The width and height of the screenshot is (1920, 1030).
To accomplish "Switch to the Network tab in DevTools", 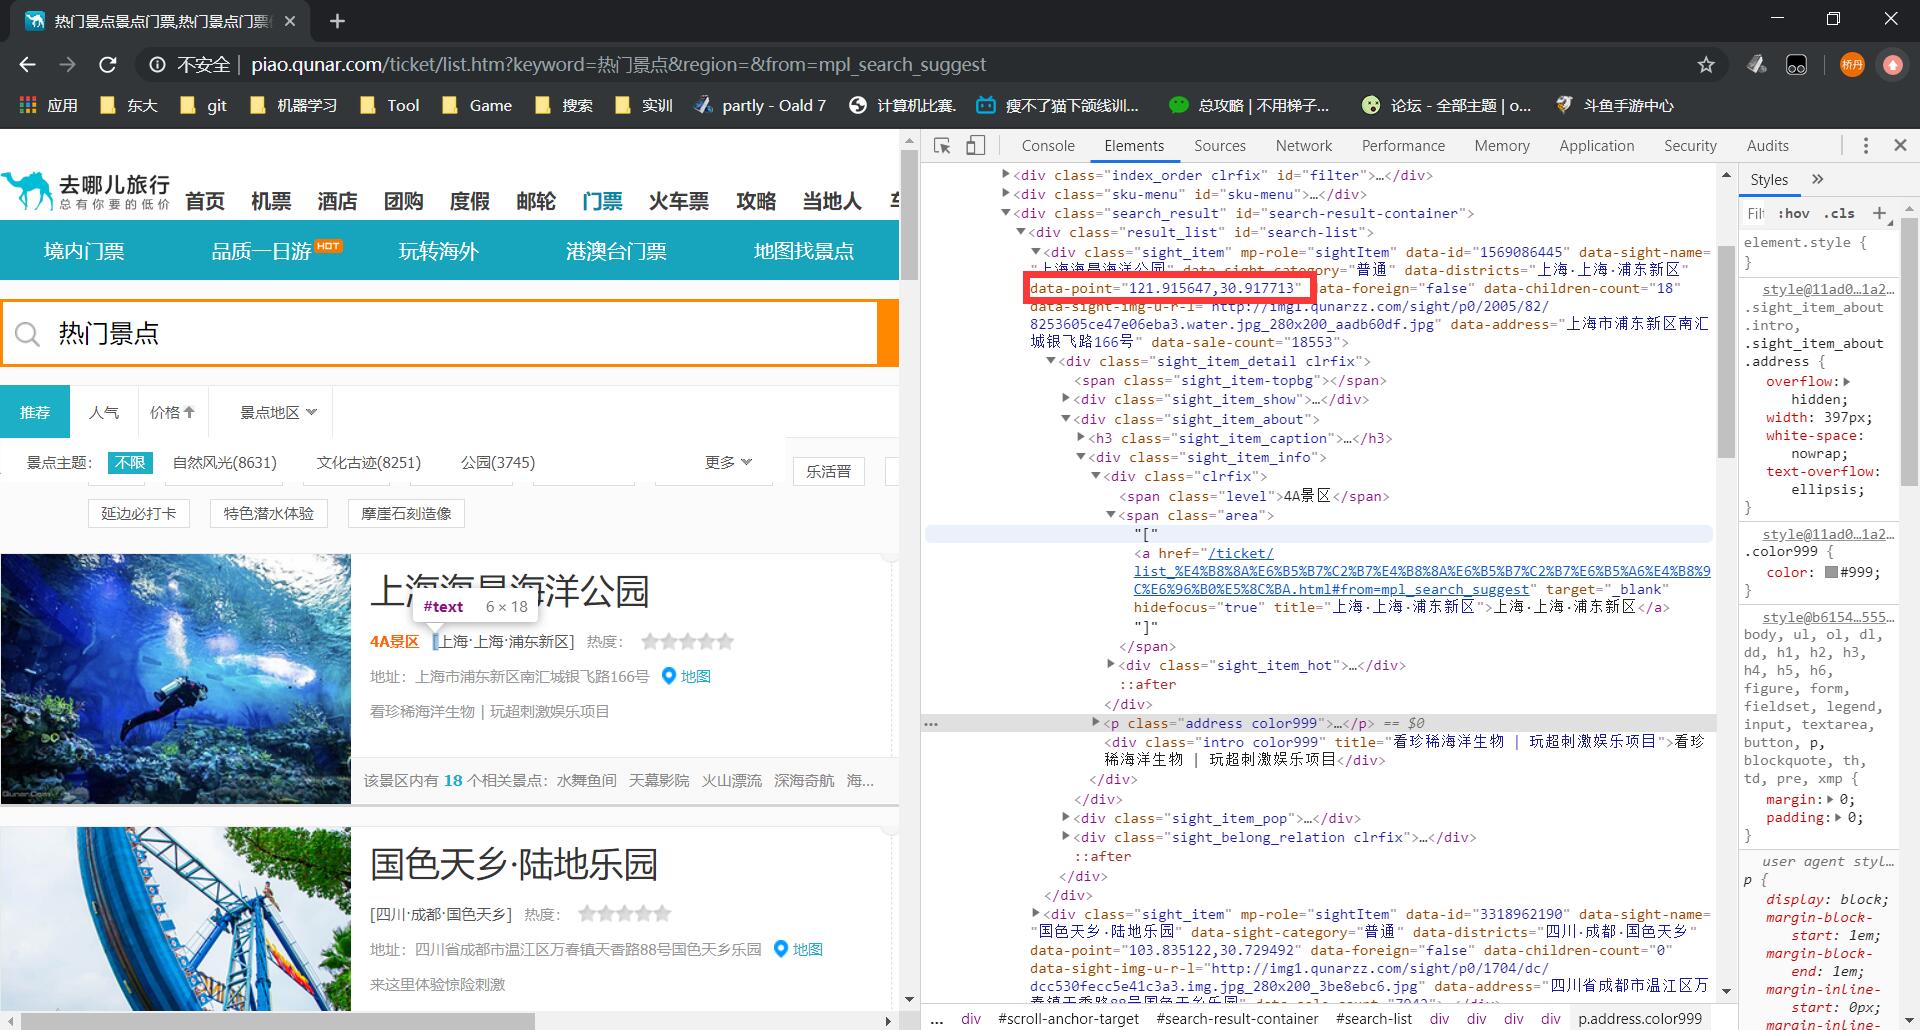I will tap(1304, 146).
